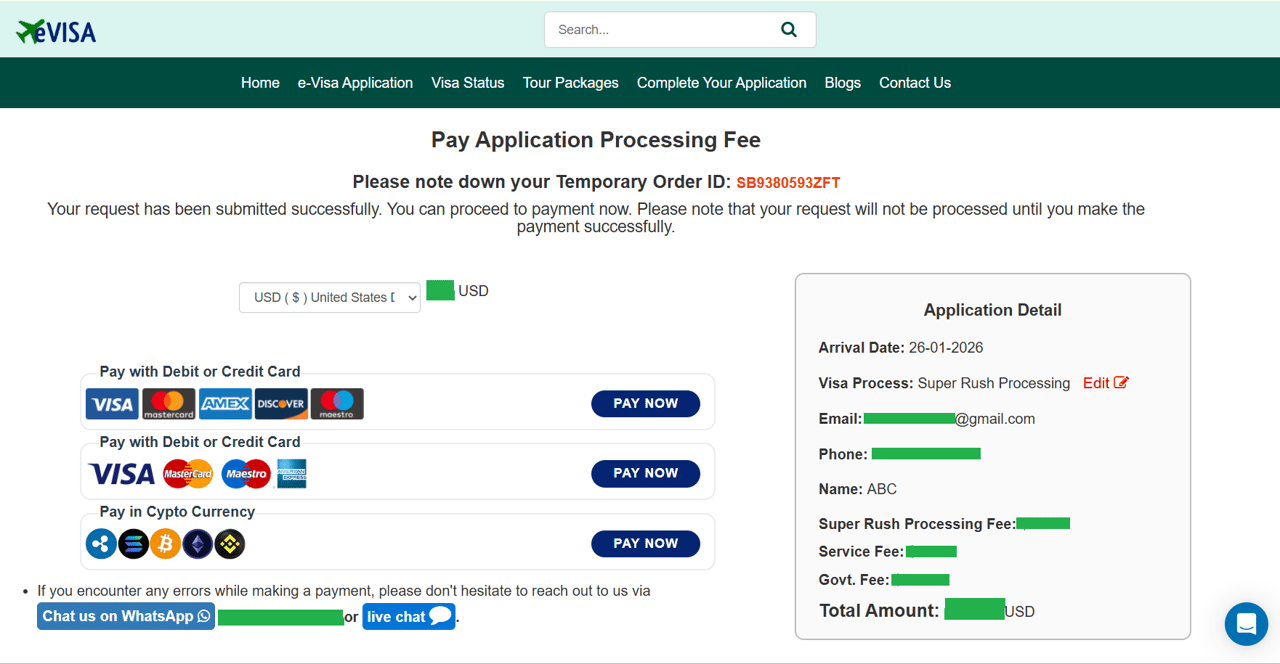Select Home from the navigation bar
The height and width of the screenshot is (664, 1280).
260,82
